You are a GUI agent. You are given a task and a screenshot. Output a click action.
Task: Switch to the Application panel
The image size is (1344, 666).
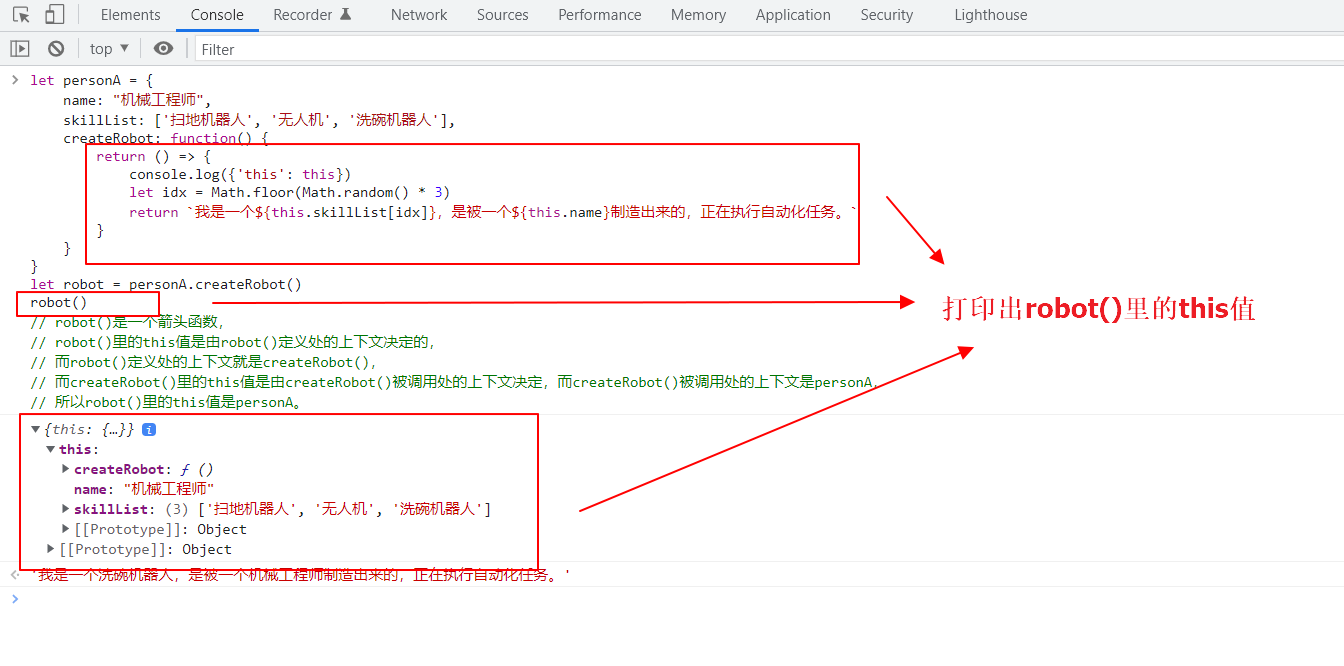click(x=793, y=14)
